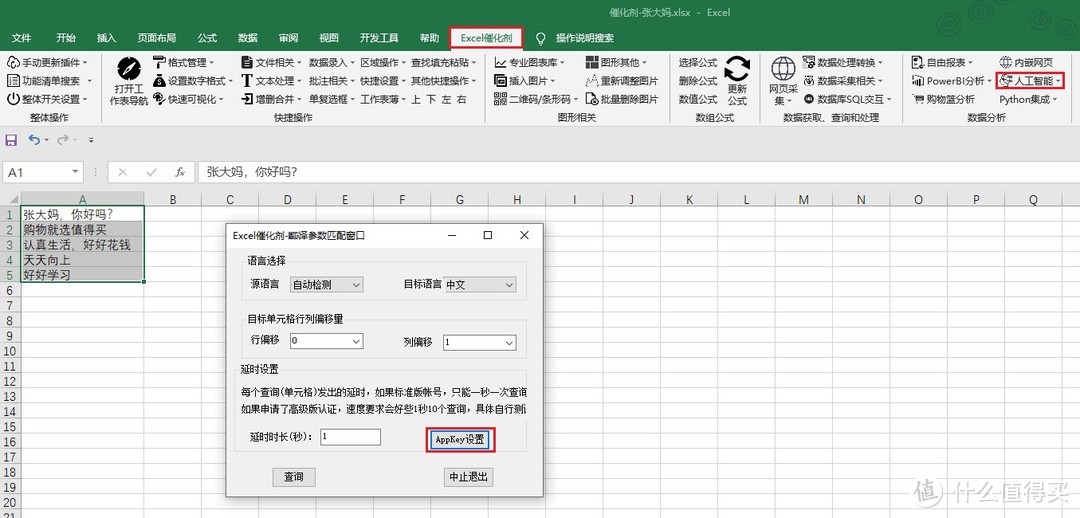The height and width of the screenshot is (518, 1080).
Task: Open the 行偏移 combo box
Action: click(x=355, y=341)
